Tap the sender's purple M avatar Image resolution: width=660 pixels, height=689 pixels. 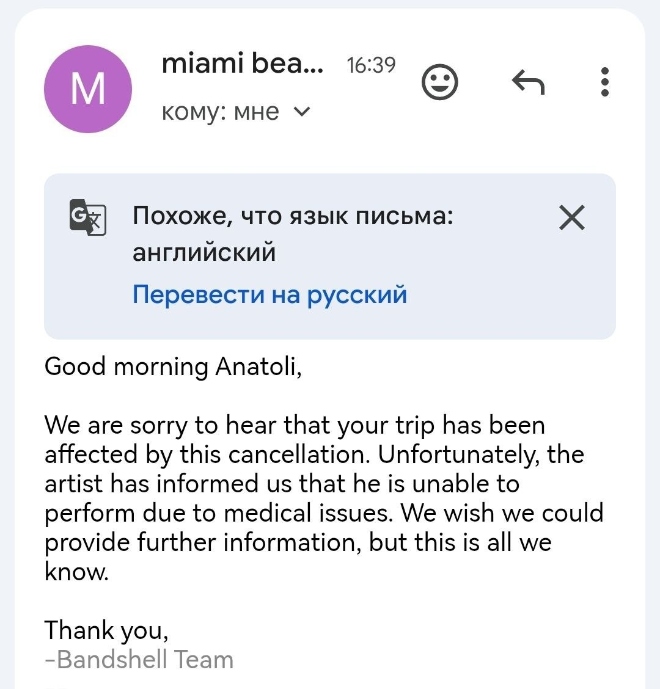point(88,88)
